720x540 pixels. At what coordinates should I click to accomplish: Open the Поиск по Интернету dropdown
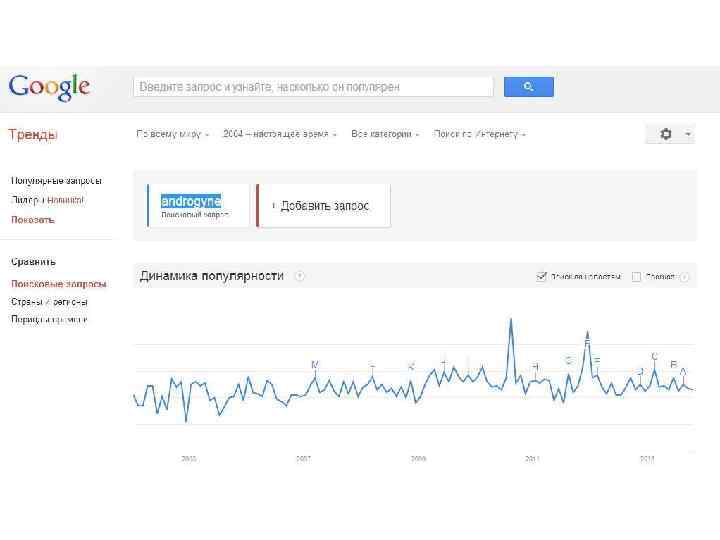[480, 134]
